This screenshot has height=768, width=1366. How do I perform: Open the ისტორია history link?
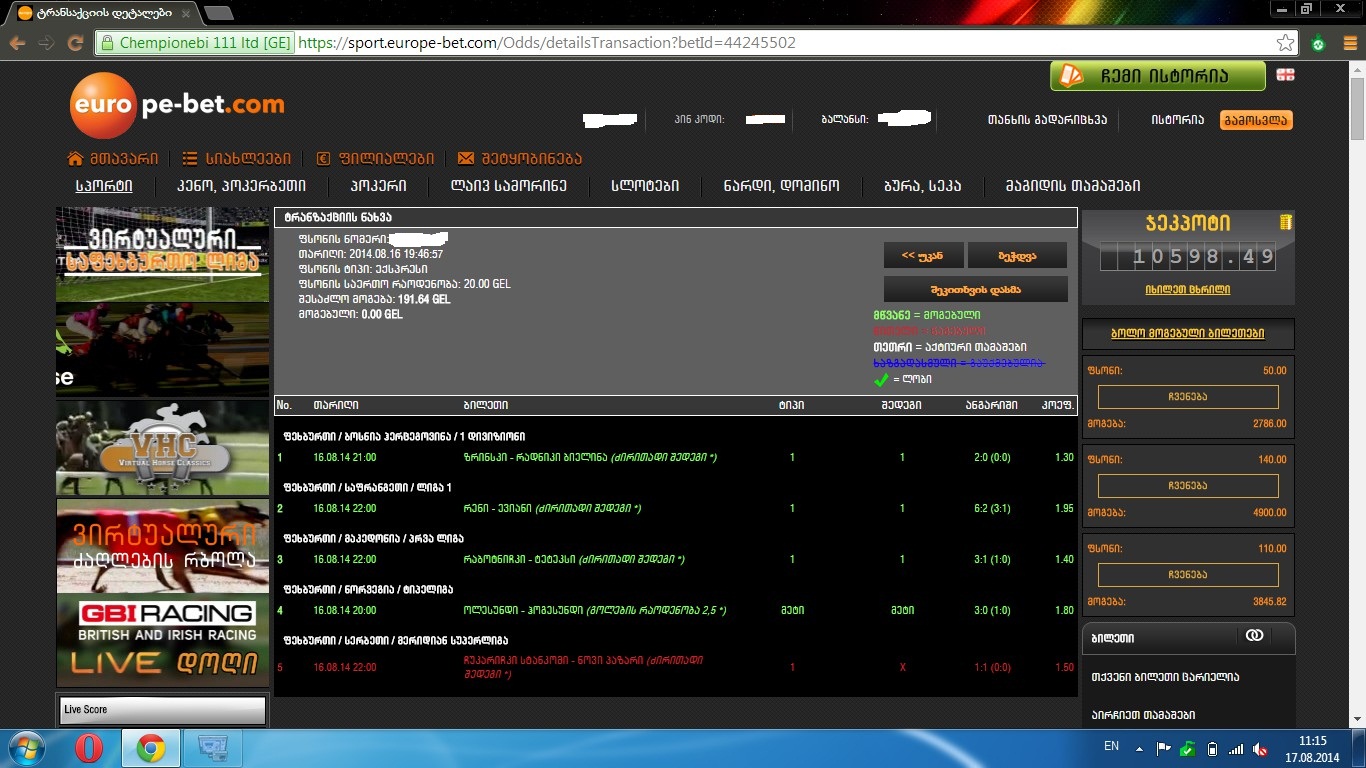[1177, 120]
